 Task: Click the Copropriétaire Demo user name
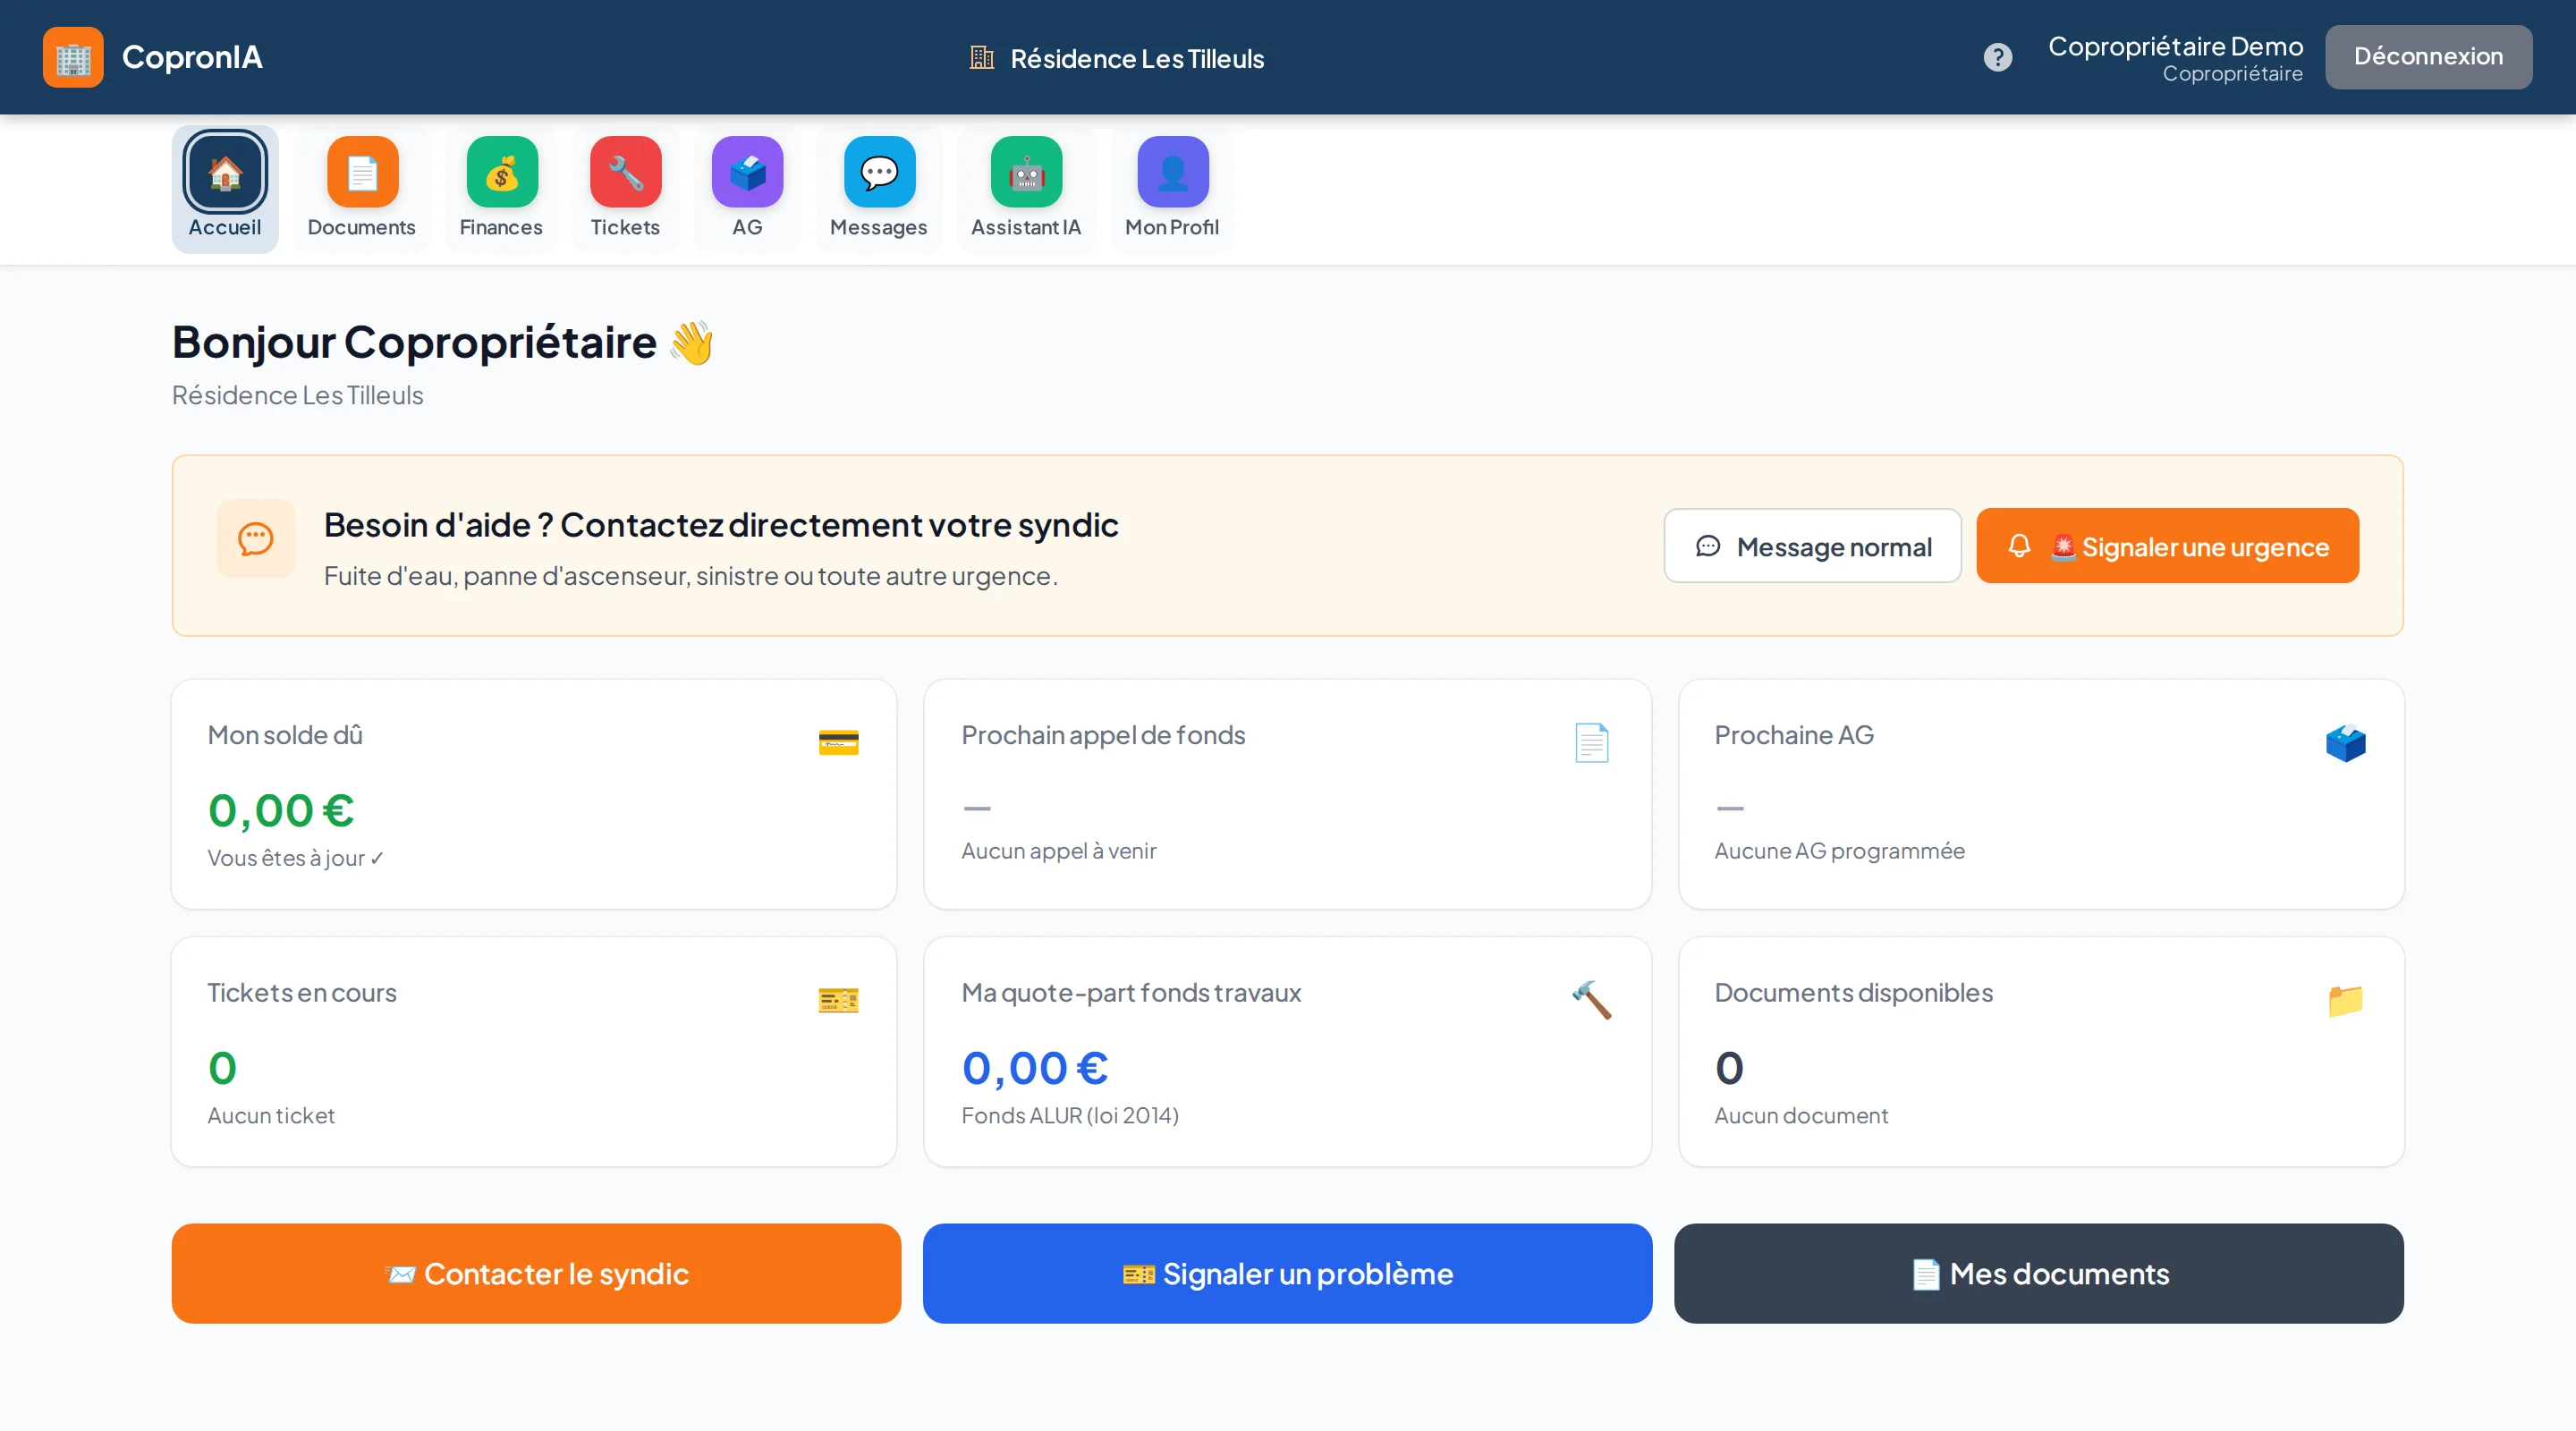[x=2175, y=46]
